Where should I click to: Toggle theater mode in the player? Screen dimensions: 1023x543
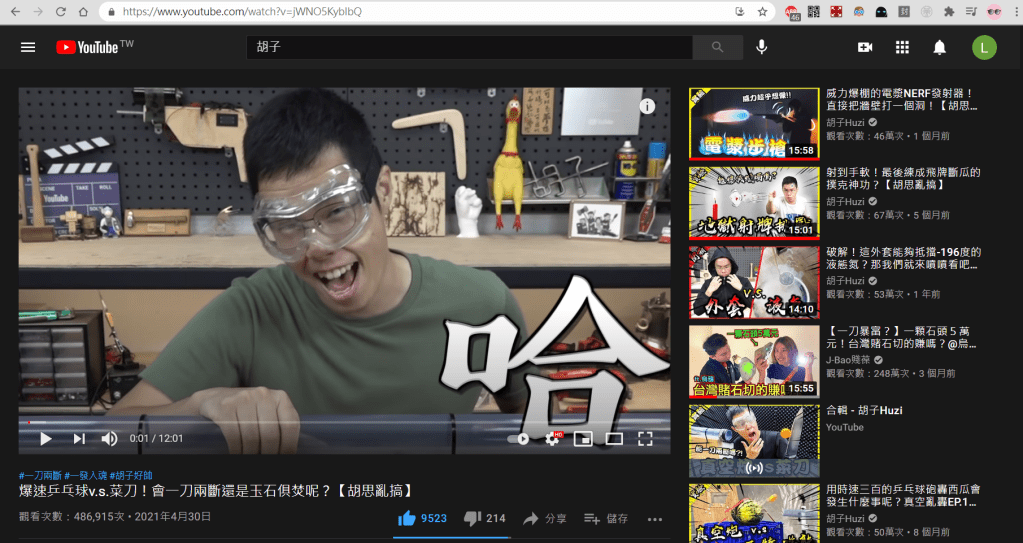coord(614,438)
